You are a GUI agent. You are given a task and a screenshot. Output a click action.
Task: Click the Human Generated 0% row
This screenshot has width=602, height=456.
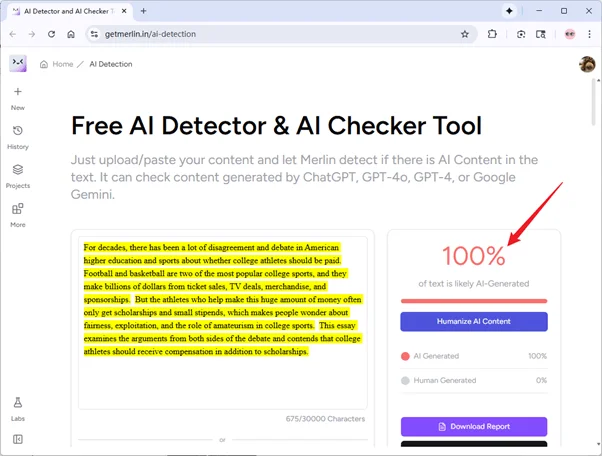[474, 380]
